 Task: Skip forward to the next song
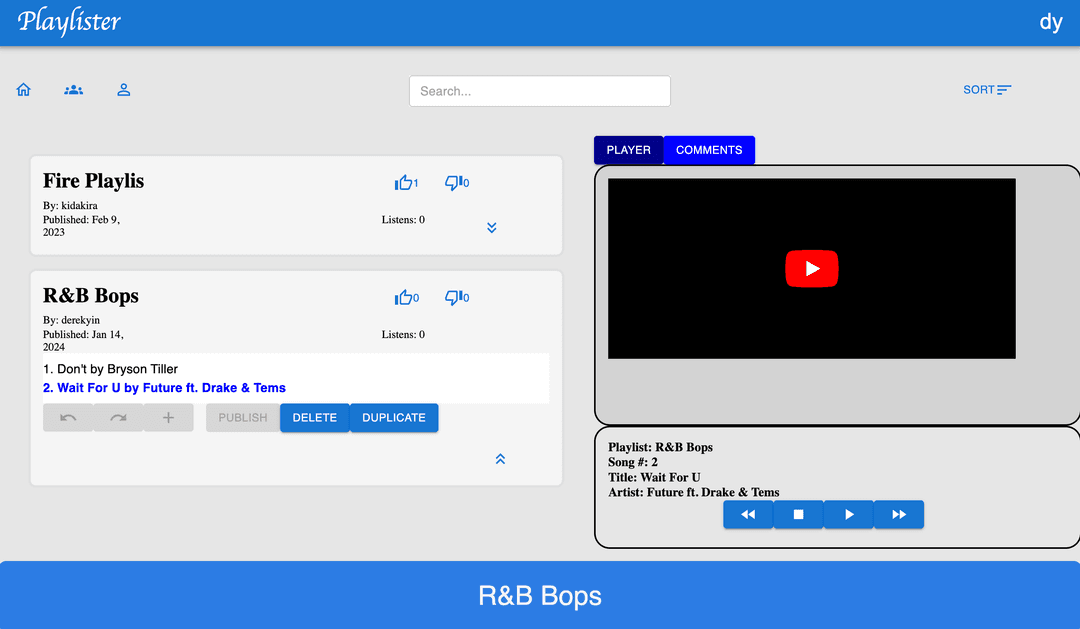(x=898, y=515)
